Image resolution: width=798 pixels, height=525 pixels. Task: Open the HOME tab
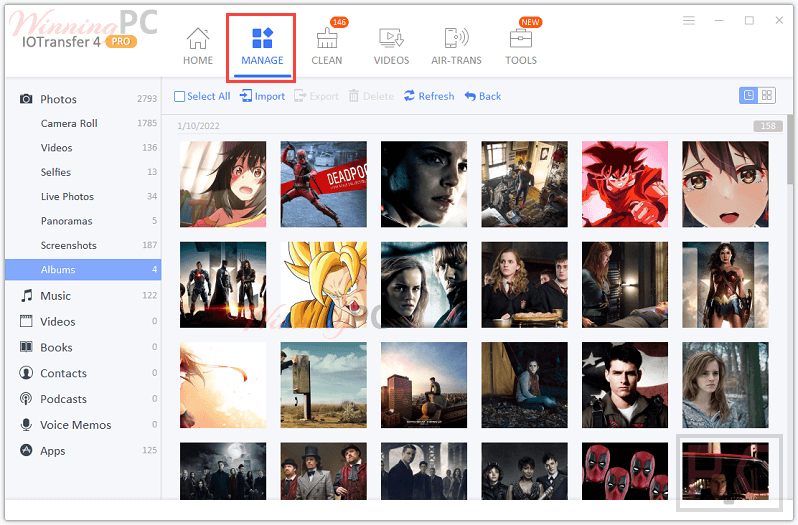click(x=197, y=46)
